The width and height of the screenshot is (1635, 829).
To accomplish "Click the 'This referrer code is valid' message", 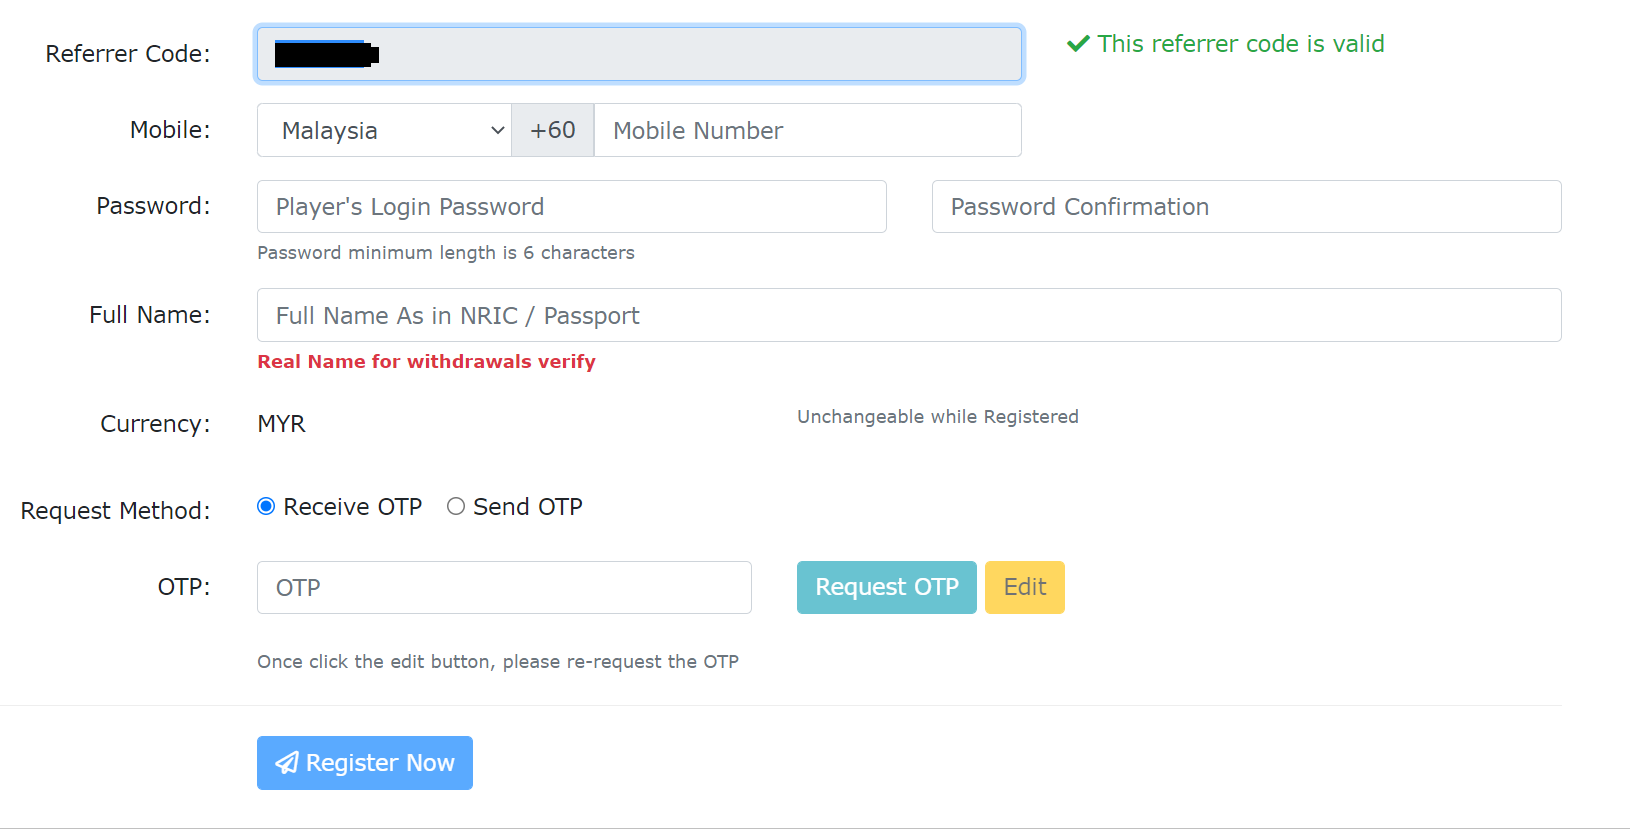I will click(1241, 44).
